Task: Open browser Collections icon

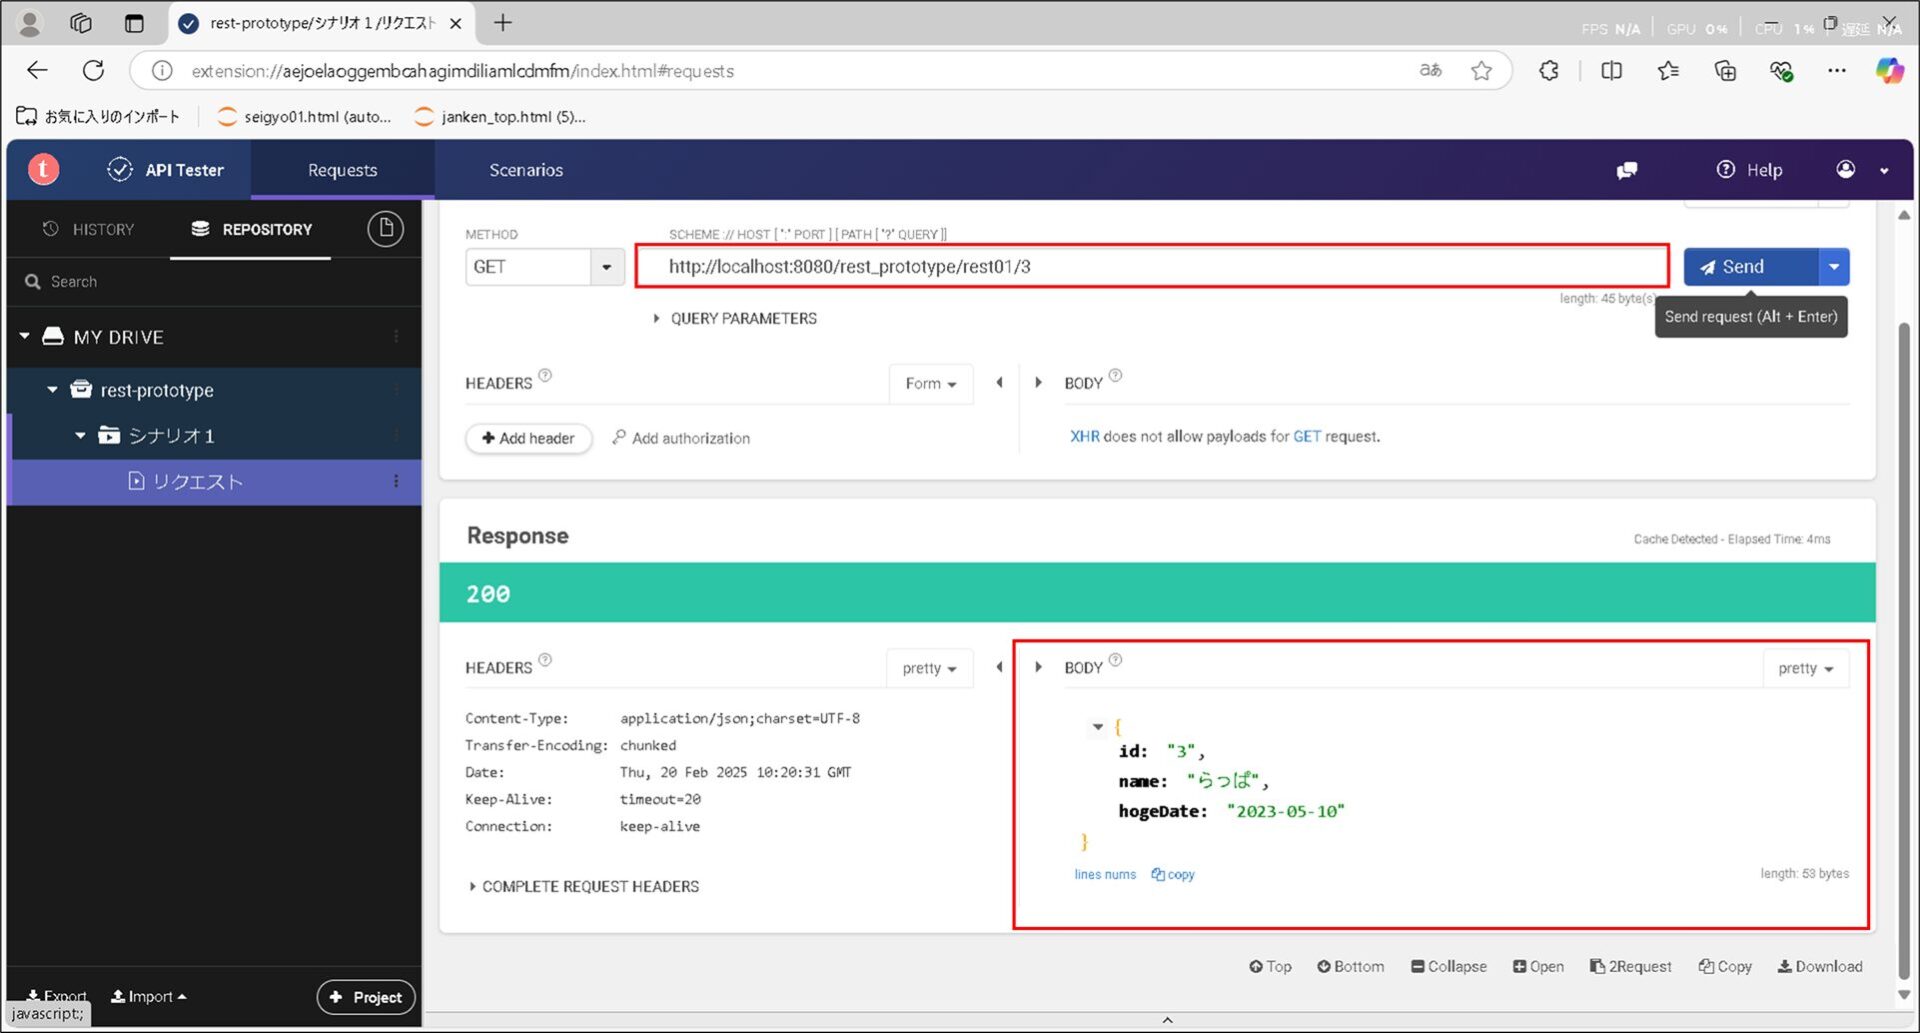Action: [x=1725, y=70]
